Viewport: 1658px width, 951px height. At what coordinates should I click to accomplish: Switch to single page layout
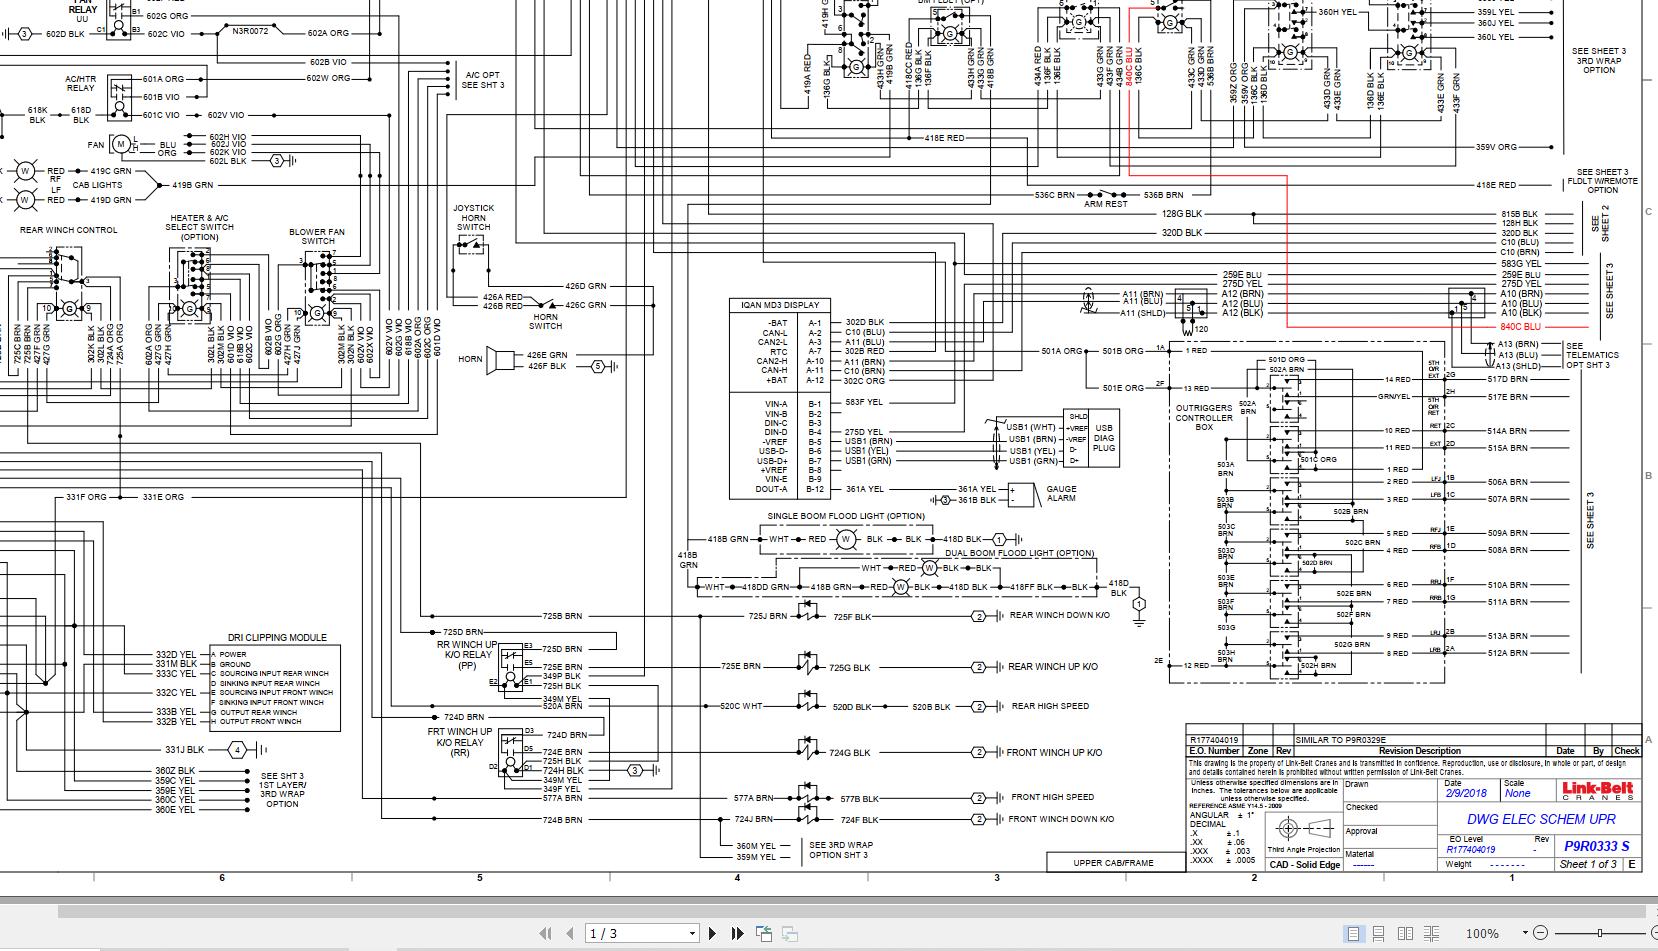click(1353, 933)
